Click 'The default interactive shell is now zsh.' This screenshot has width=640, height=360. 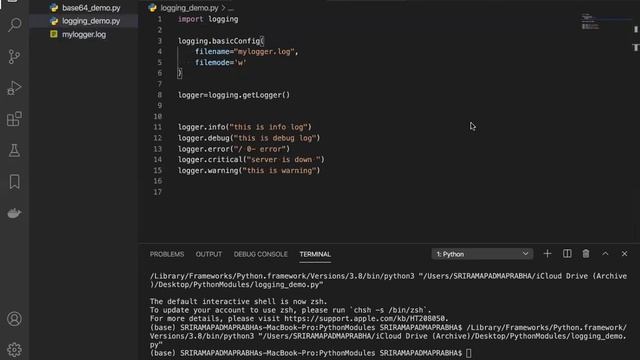tap(238, 302)
